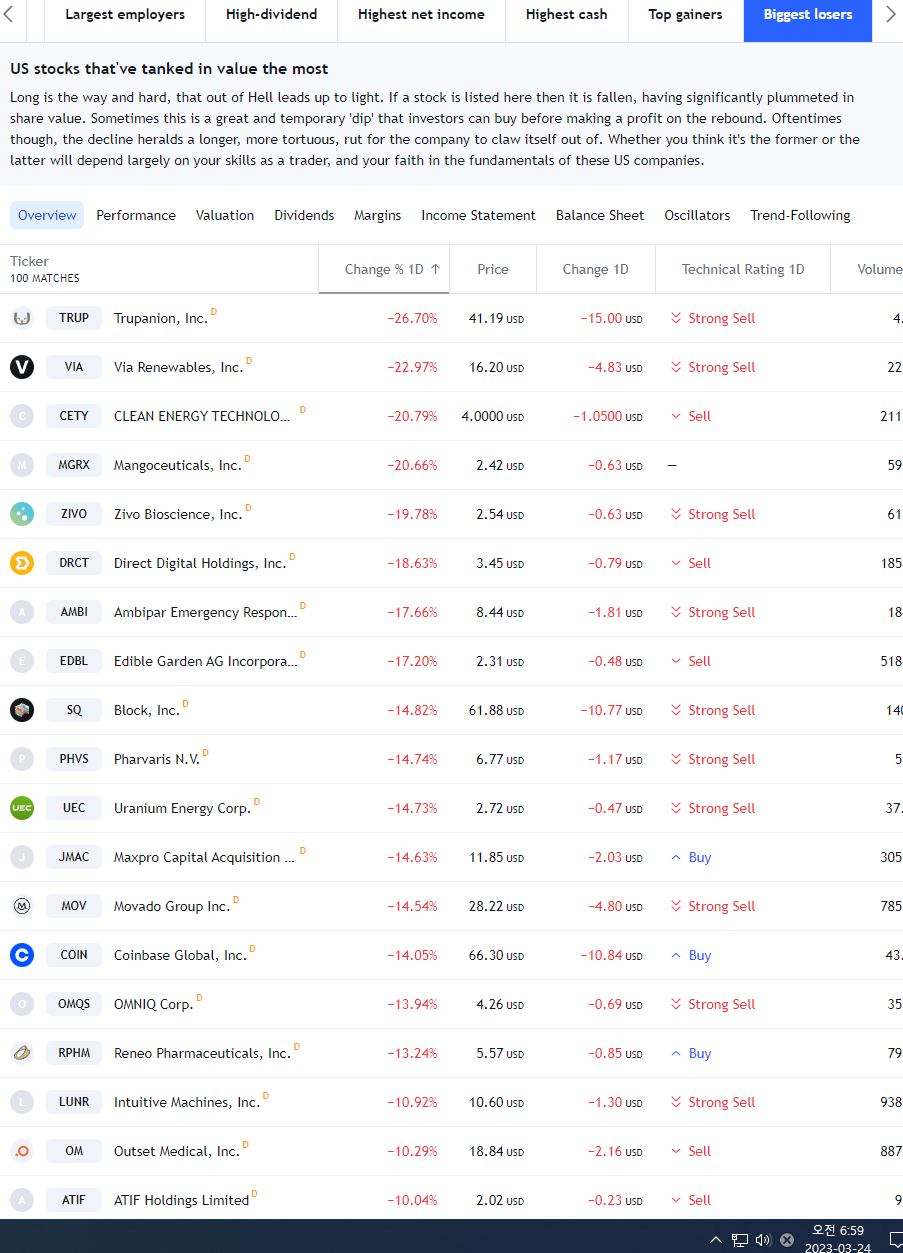Click company name Uranium Energy Corp.

[x=182, y=808]
